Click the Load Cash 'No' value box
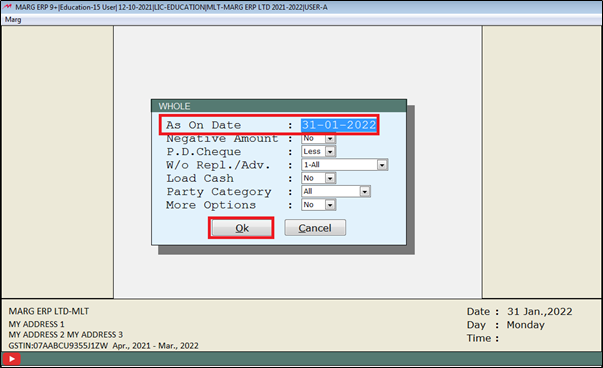603x368 pixels. point(318,178)
